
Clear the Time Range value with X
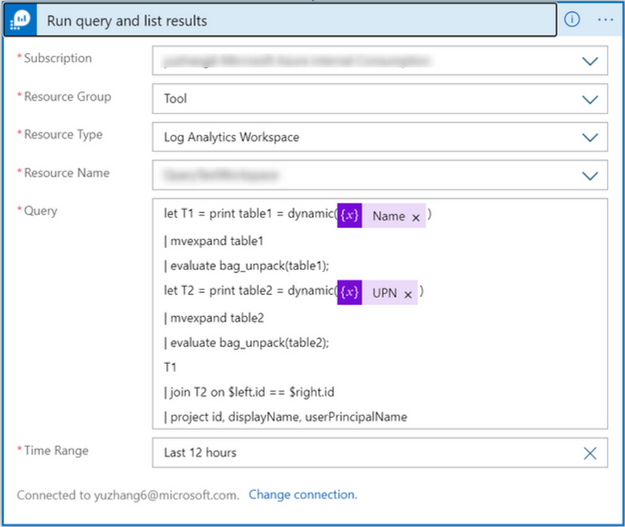pos(590,453)
